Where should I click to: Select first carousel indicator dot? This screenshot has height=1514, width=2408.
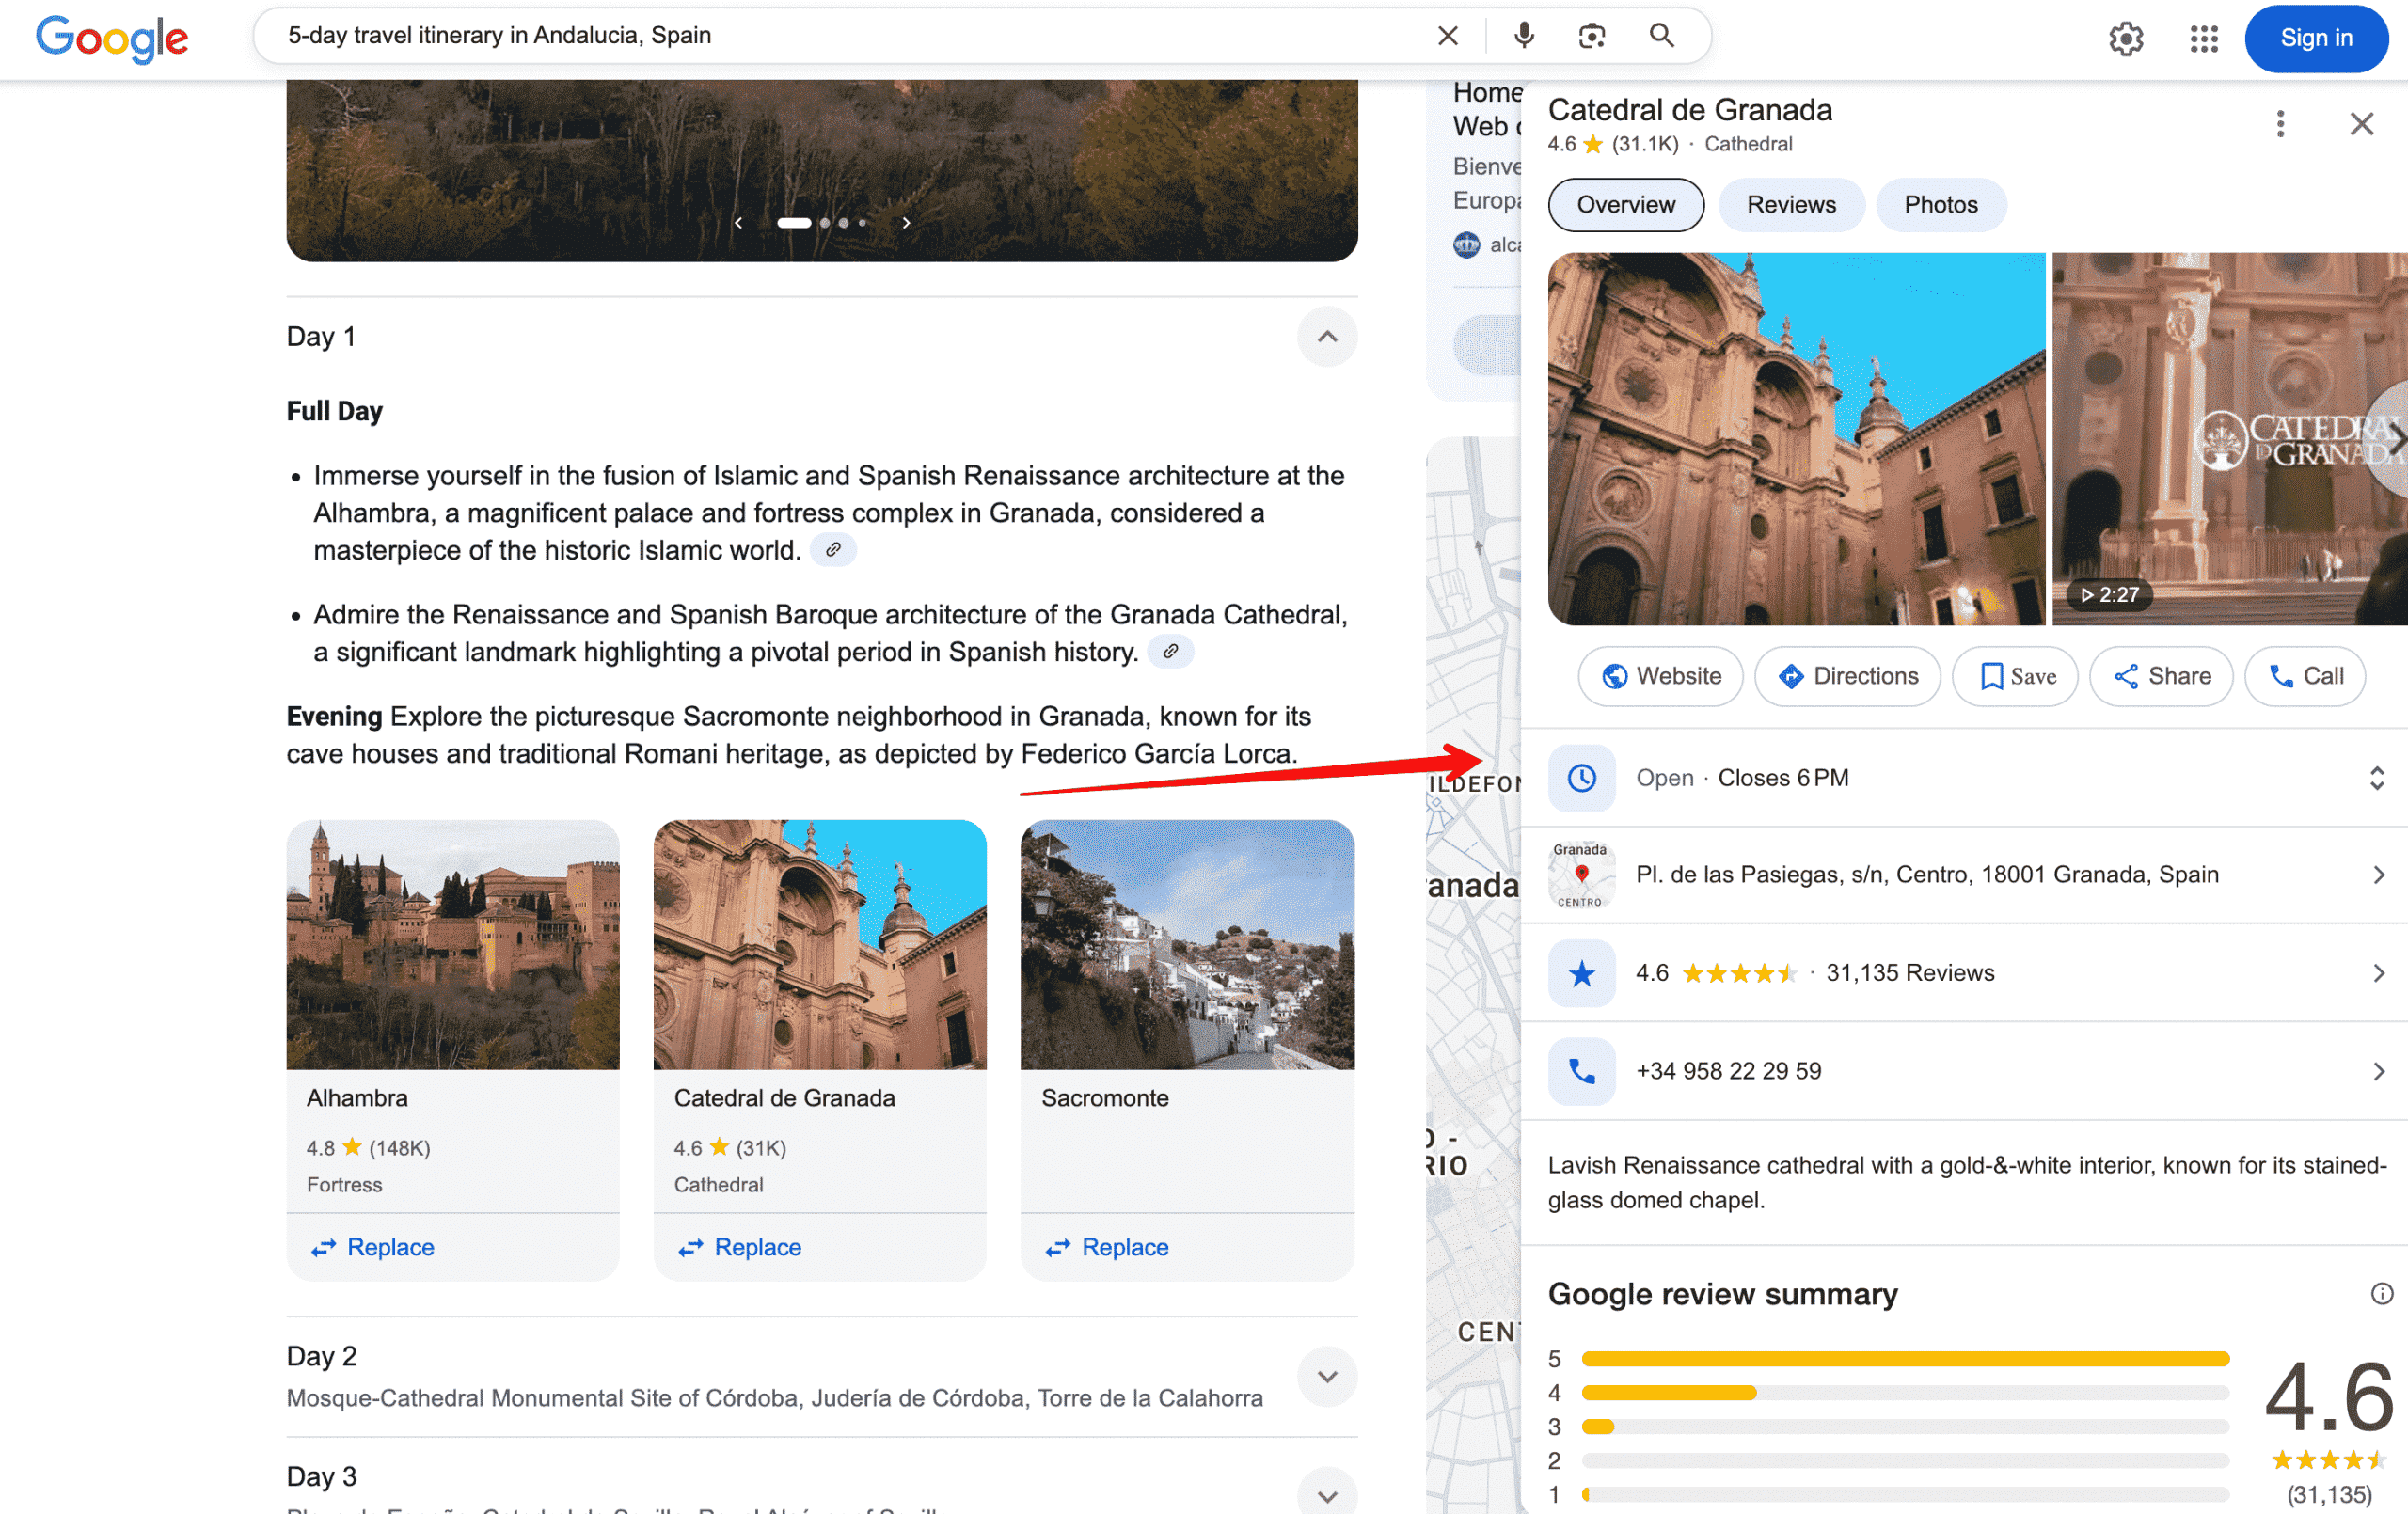coord(794,223)
